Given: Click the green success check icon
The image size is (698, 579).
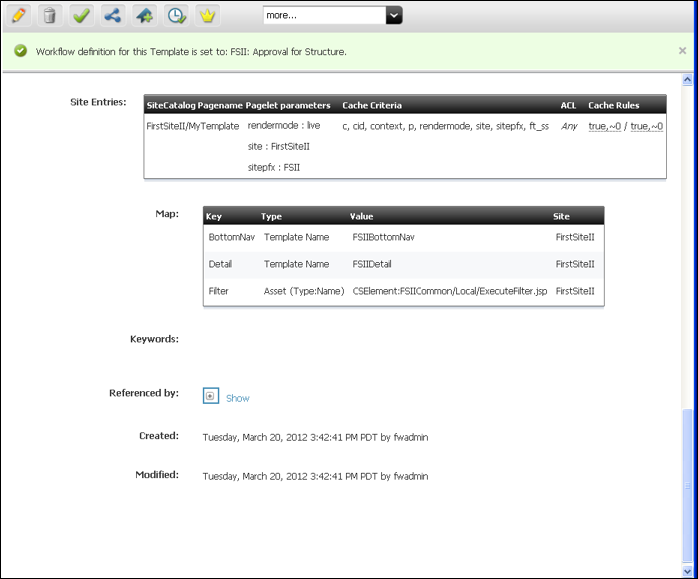Looking at the screenshot, I should [x=20, y=51].
